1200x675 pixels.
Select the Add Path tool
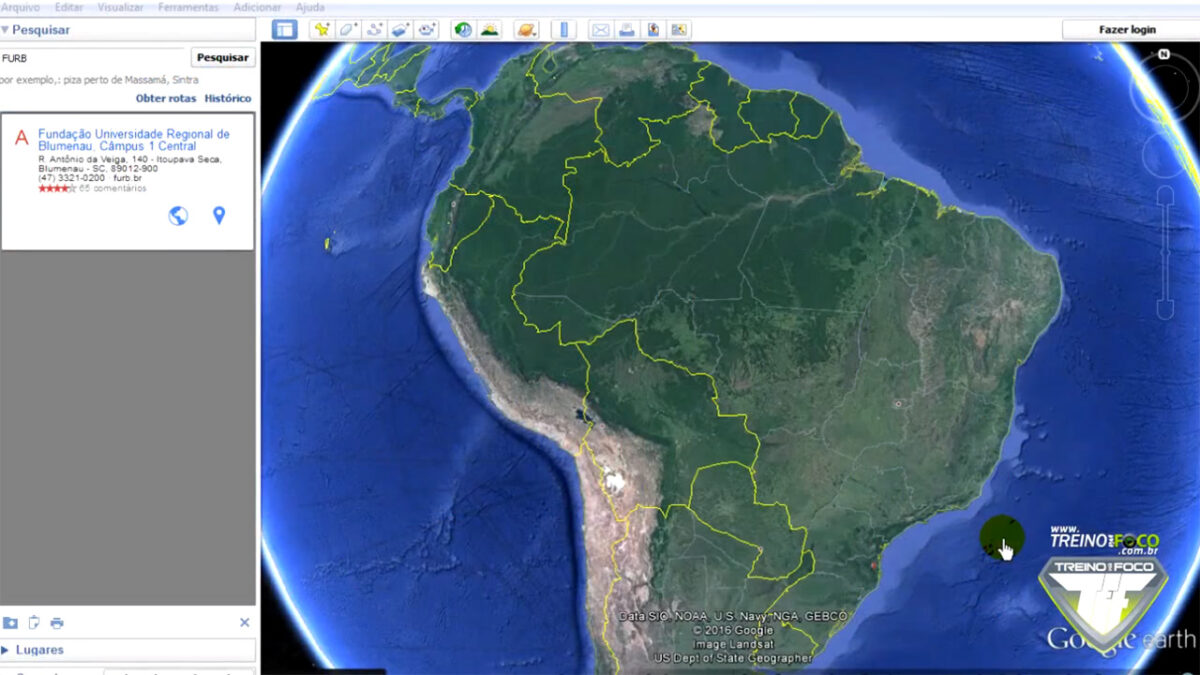point(375,29)
